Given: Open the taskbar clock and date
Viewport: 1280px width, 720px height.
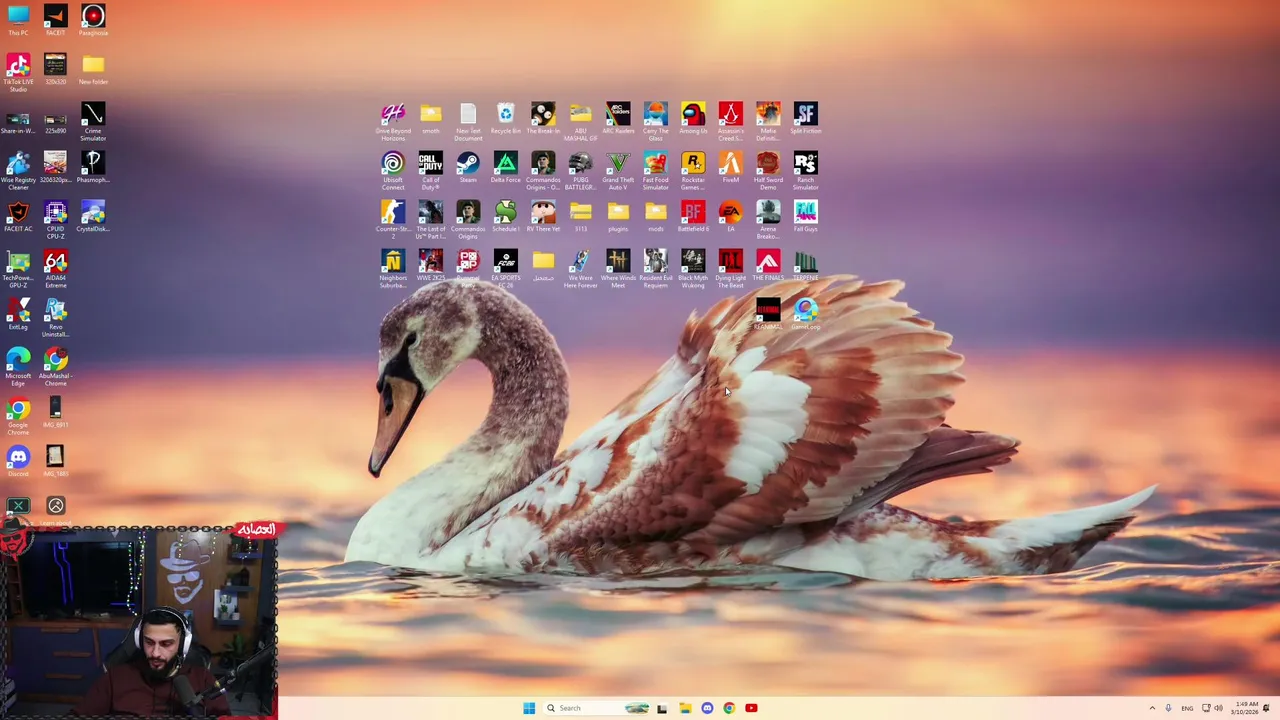Looking at the screenshot, I should pyautogui.click(x=1246, y=708).
